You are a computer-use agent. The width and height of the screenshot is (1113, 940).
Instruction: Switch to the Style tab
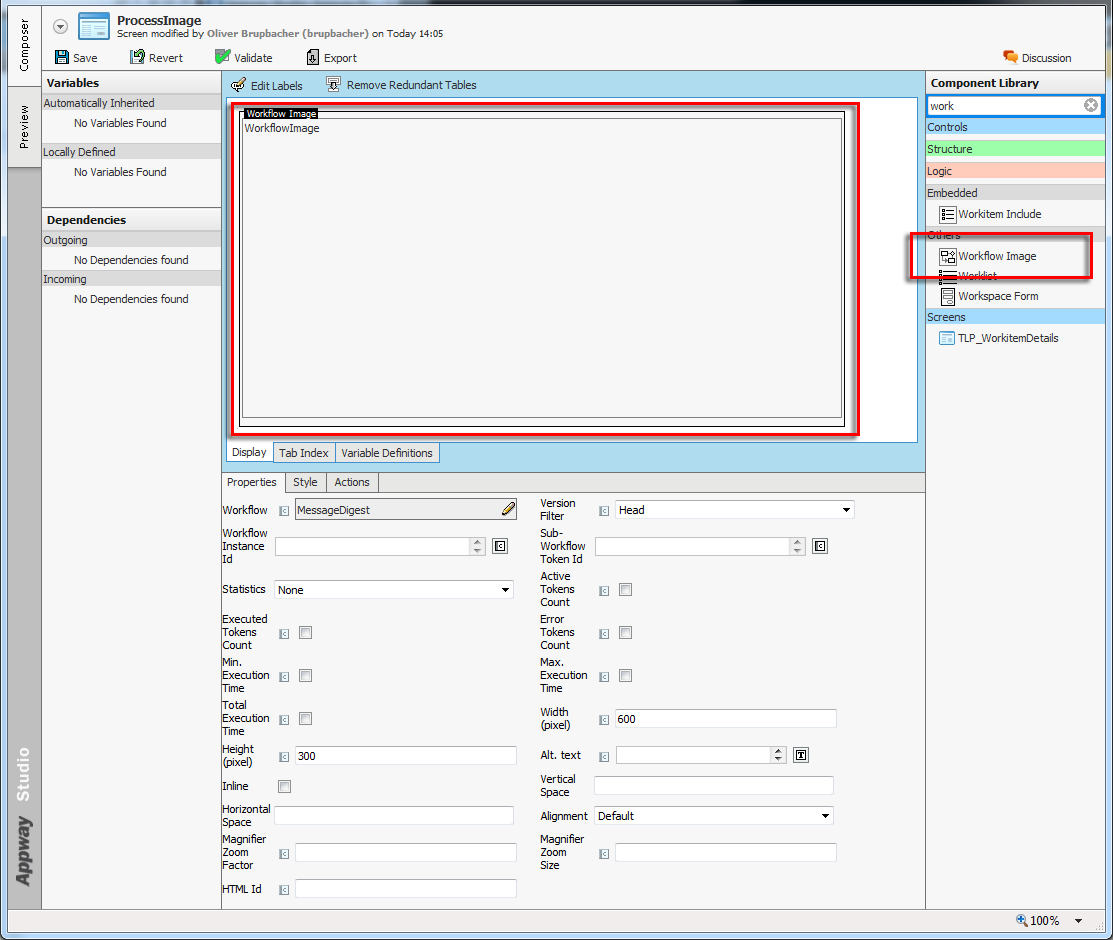pos(305,482)
